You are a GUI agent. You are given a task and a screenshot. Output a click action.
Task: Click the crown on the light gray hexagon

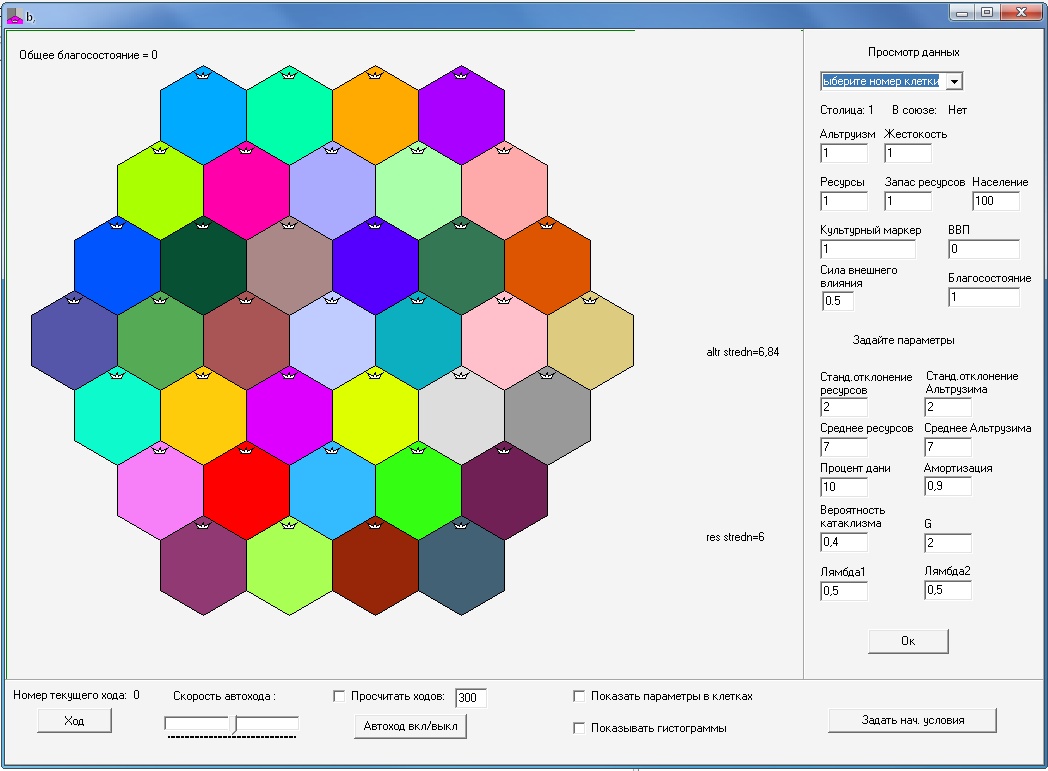click(461, 375)
